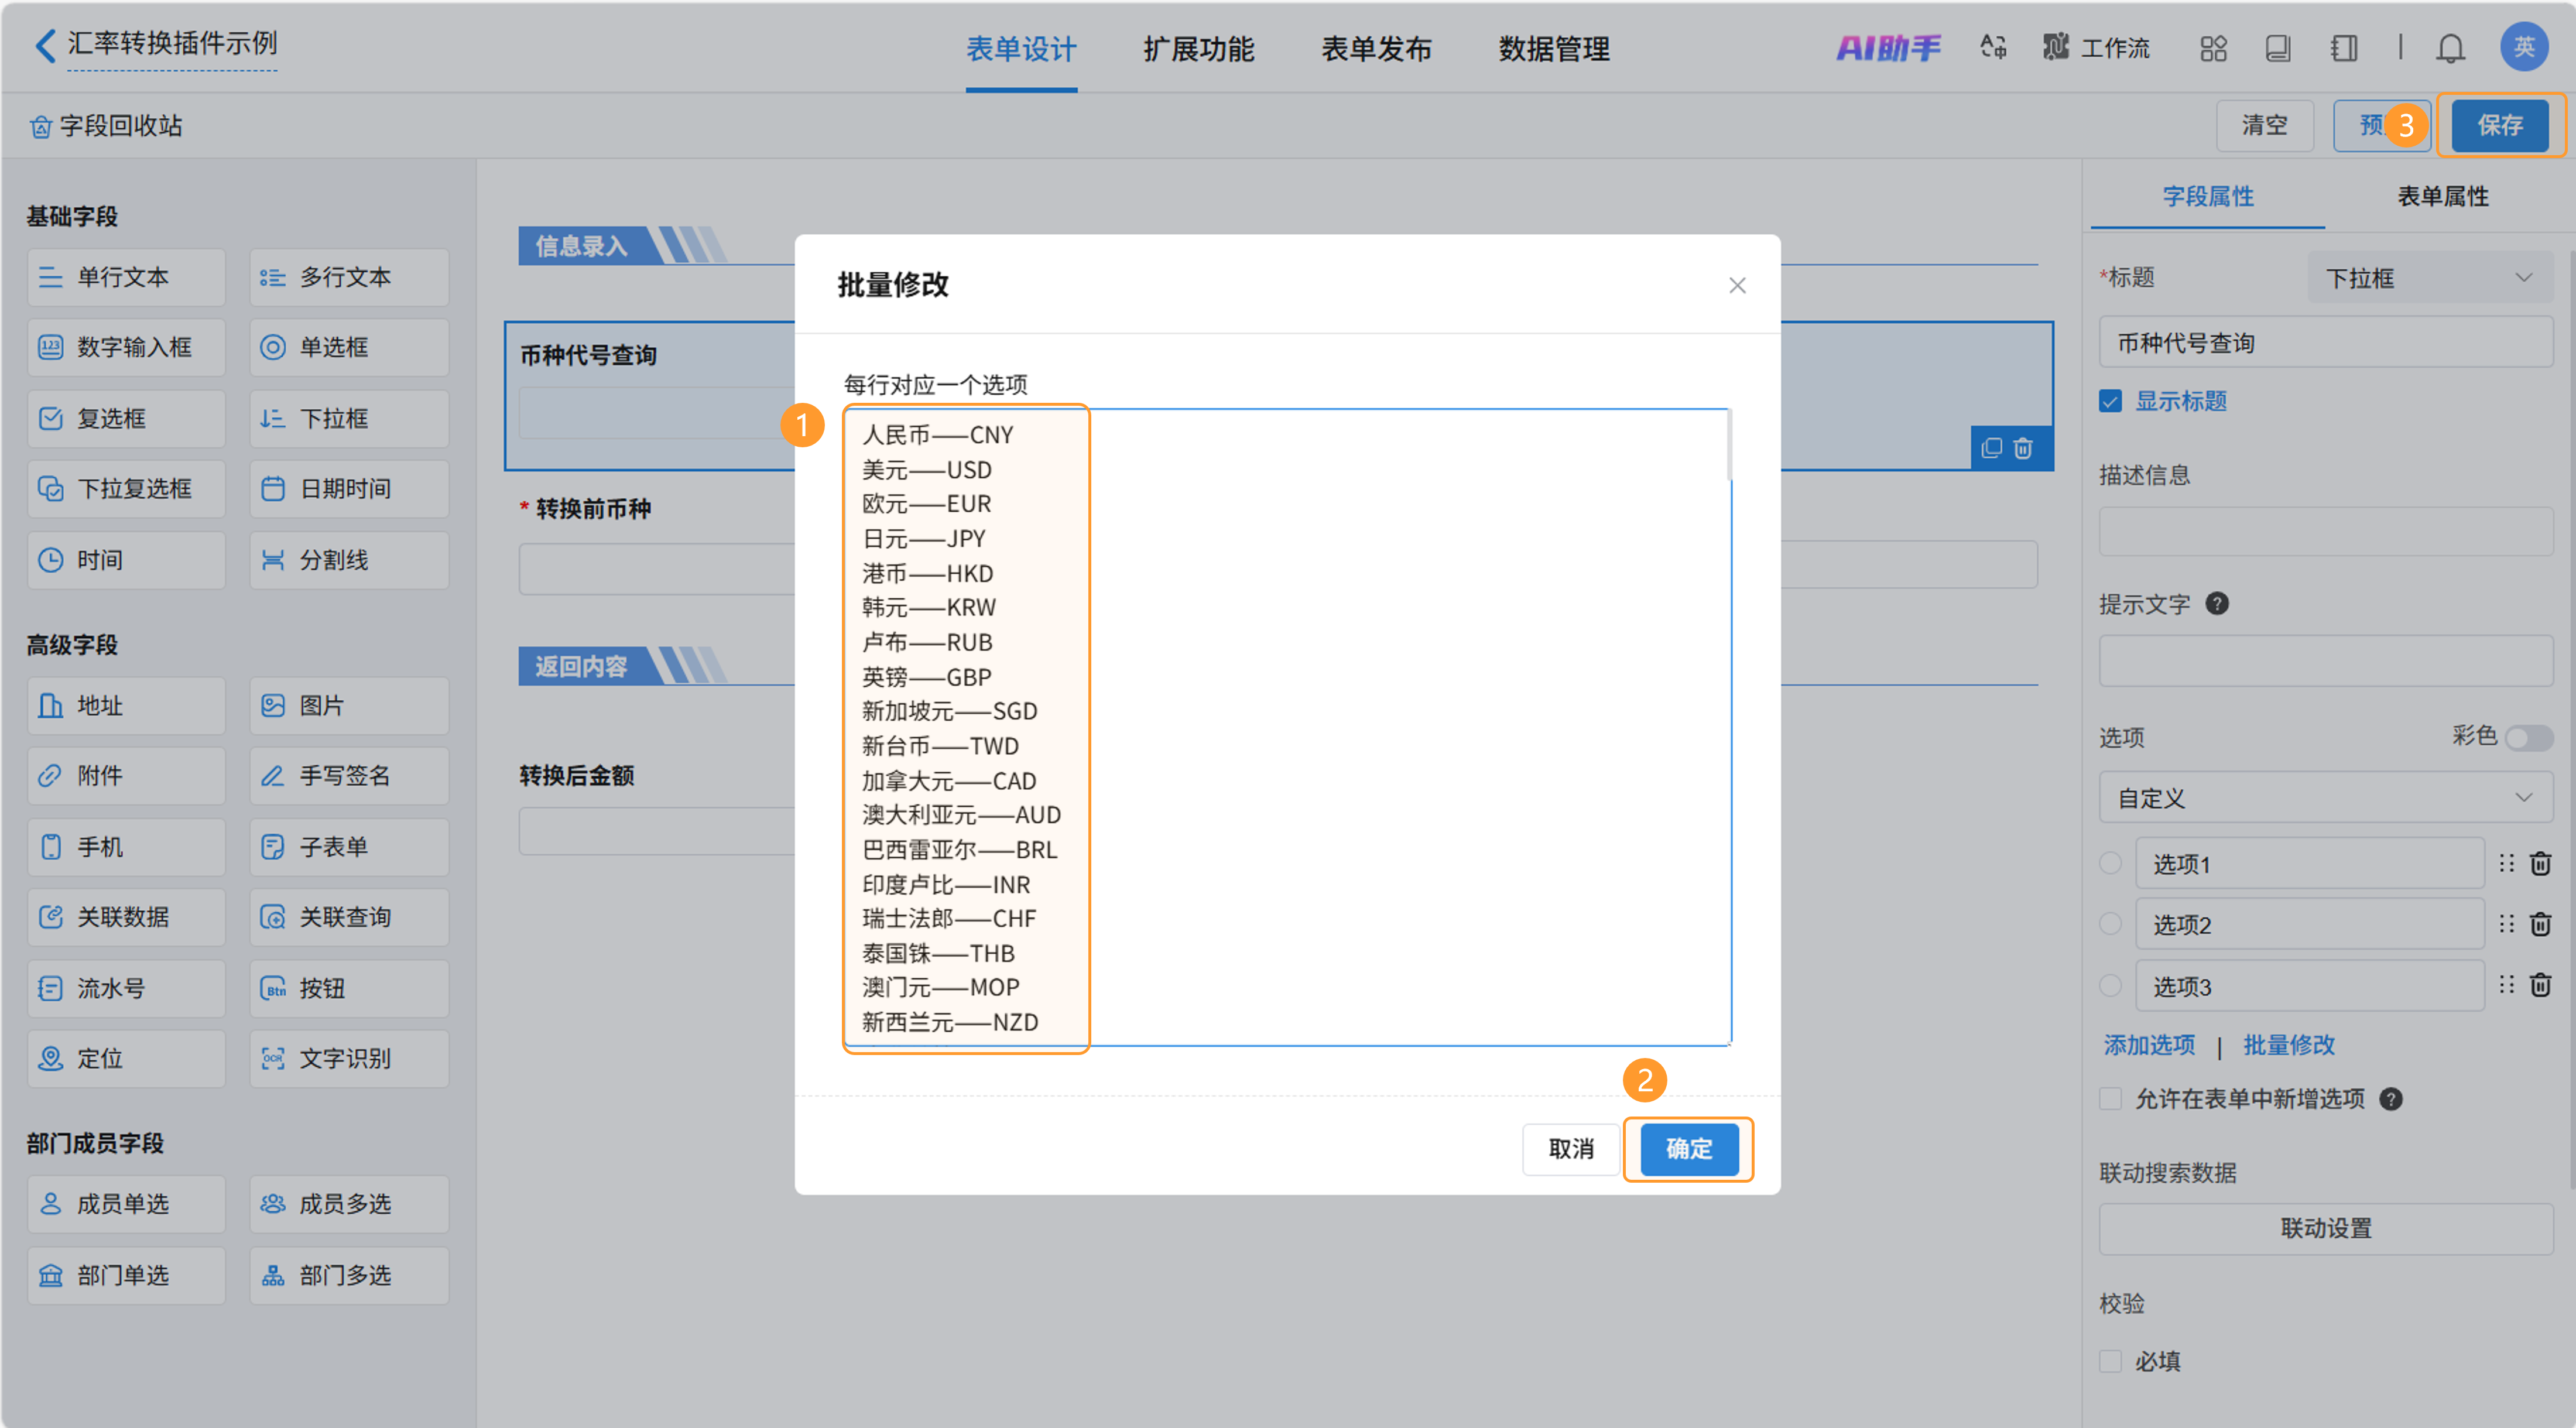This screenshot has height=1428, width=2576.
Task: Click the 批量修改 link
Action: tap(2288, 1045)
